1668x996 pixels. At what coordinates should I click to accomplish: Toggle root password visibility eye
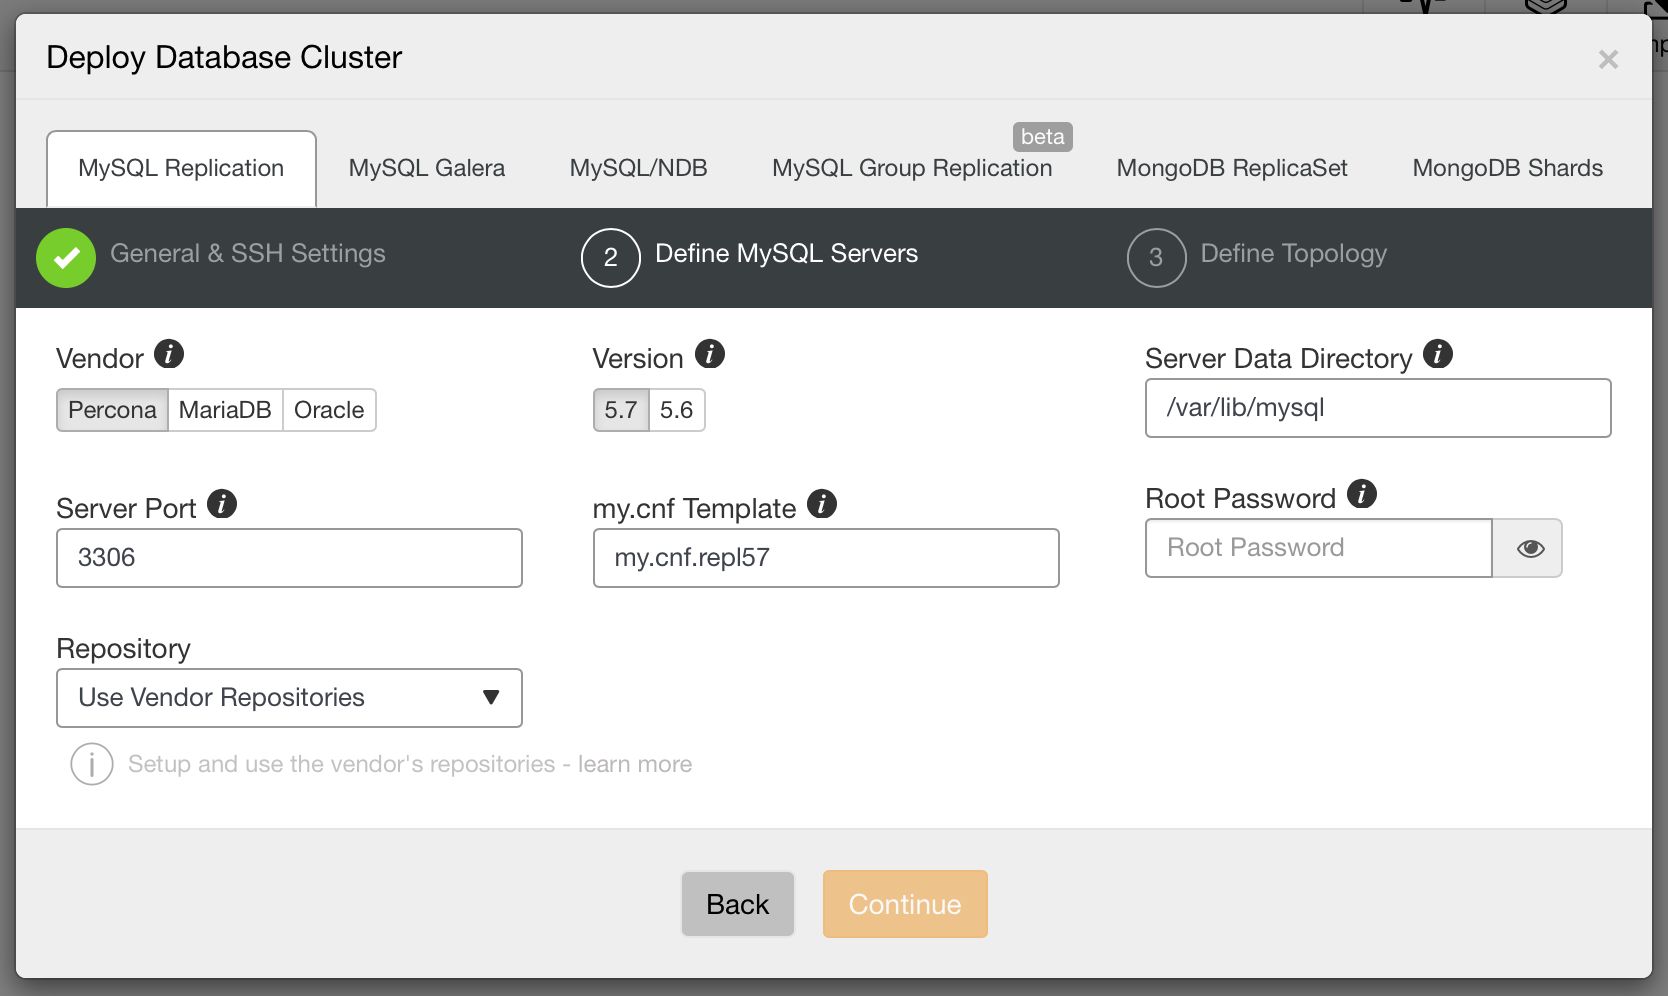click(1528, 548)
